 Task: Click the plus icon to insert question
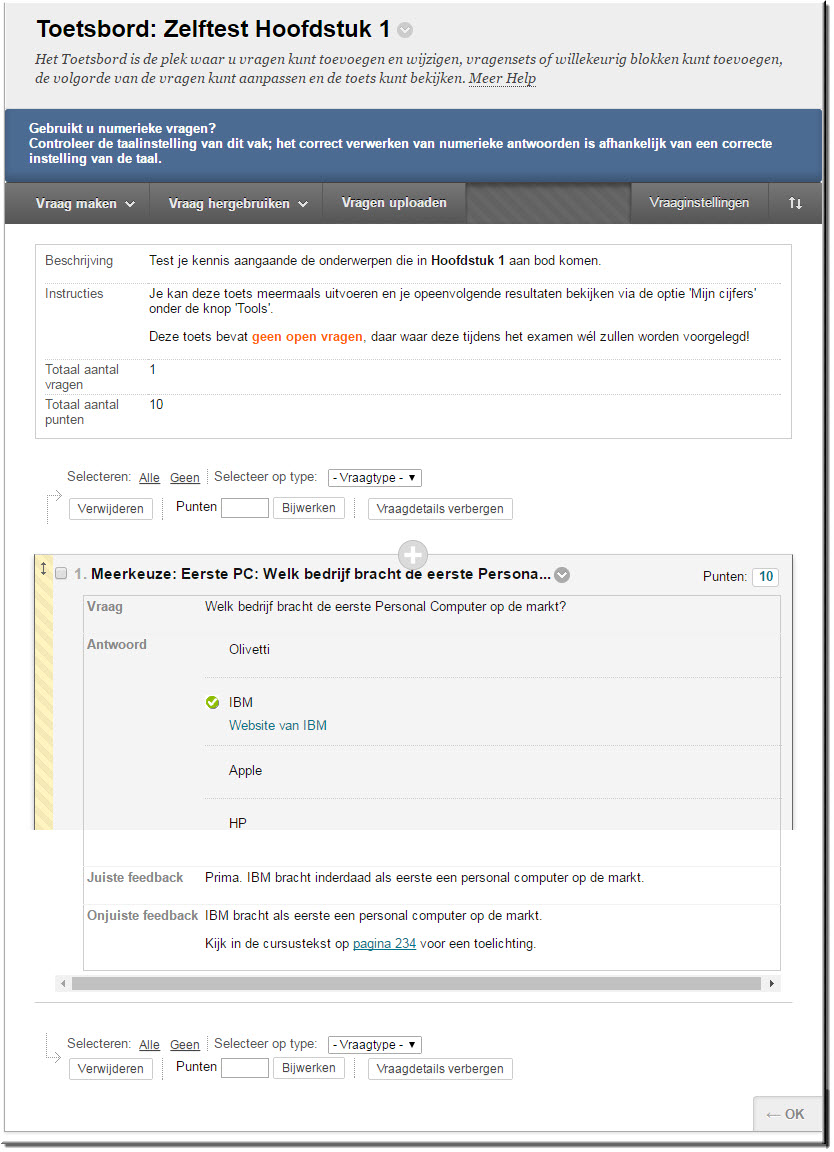[x=413, y=555]
